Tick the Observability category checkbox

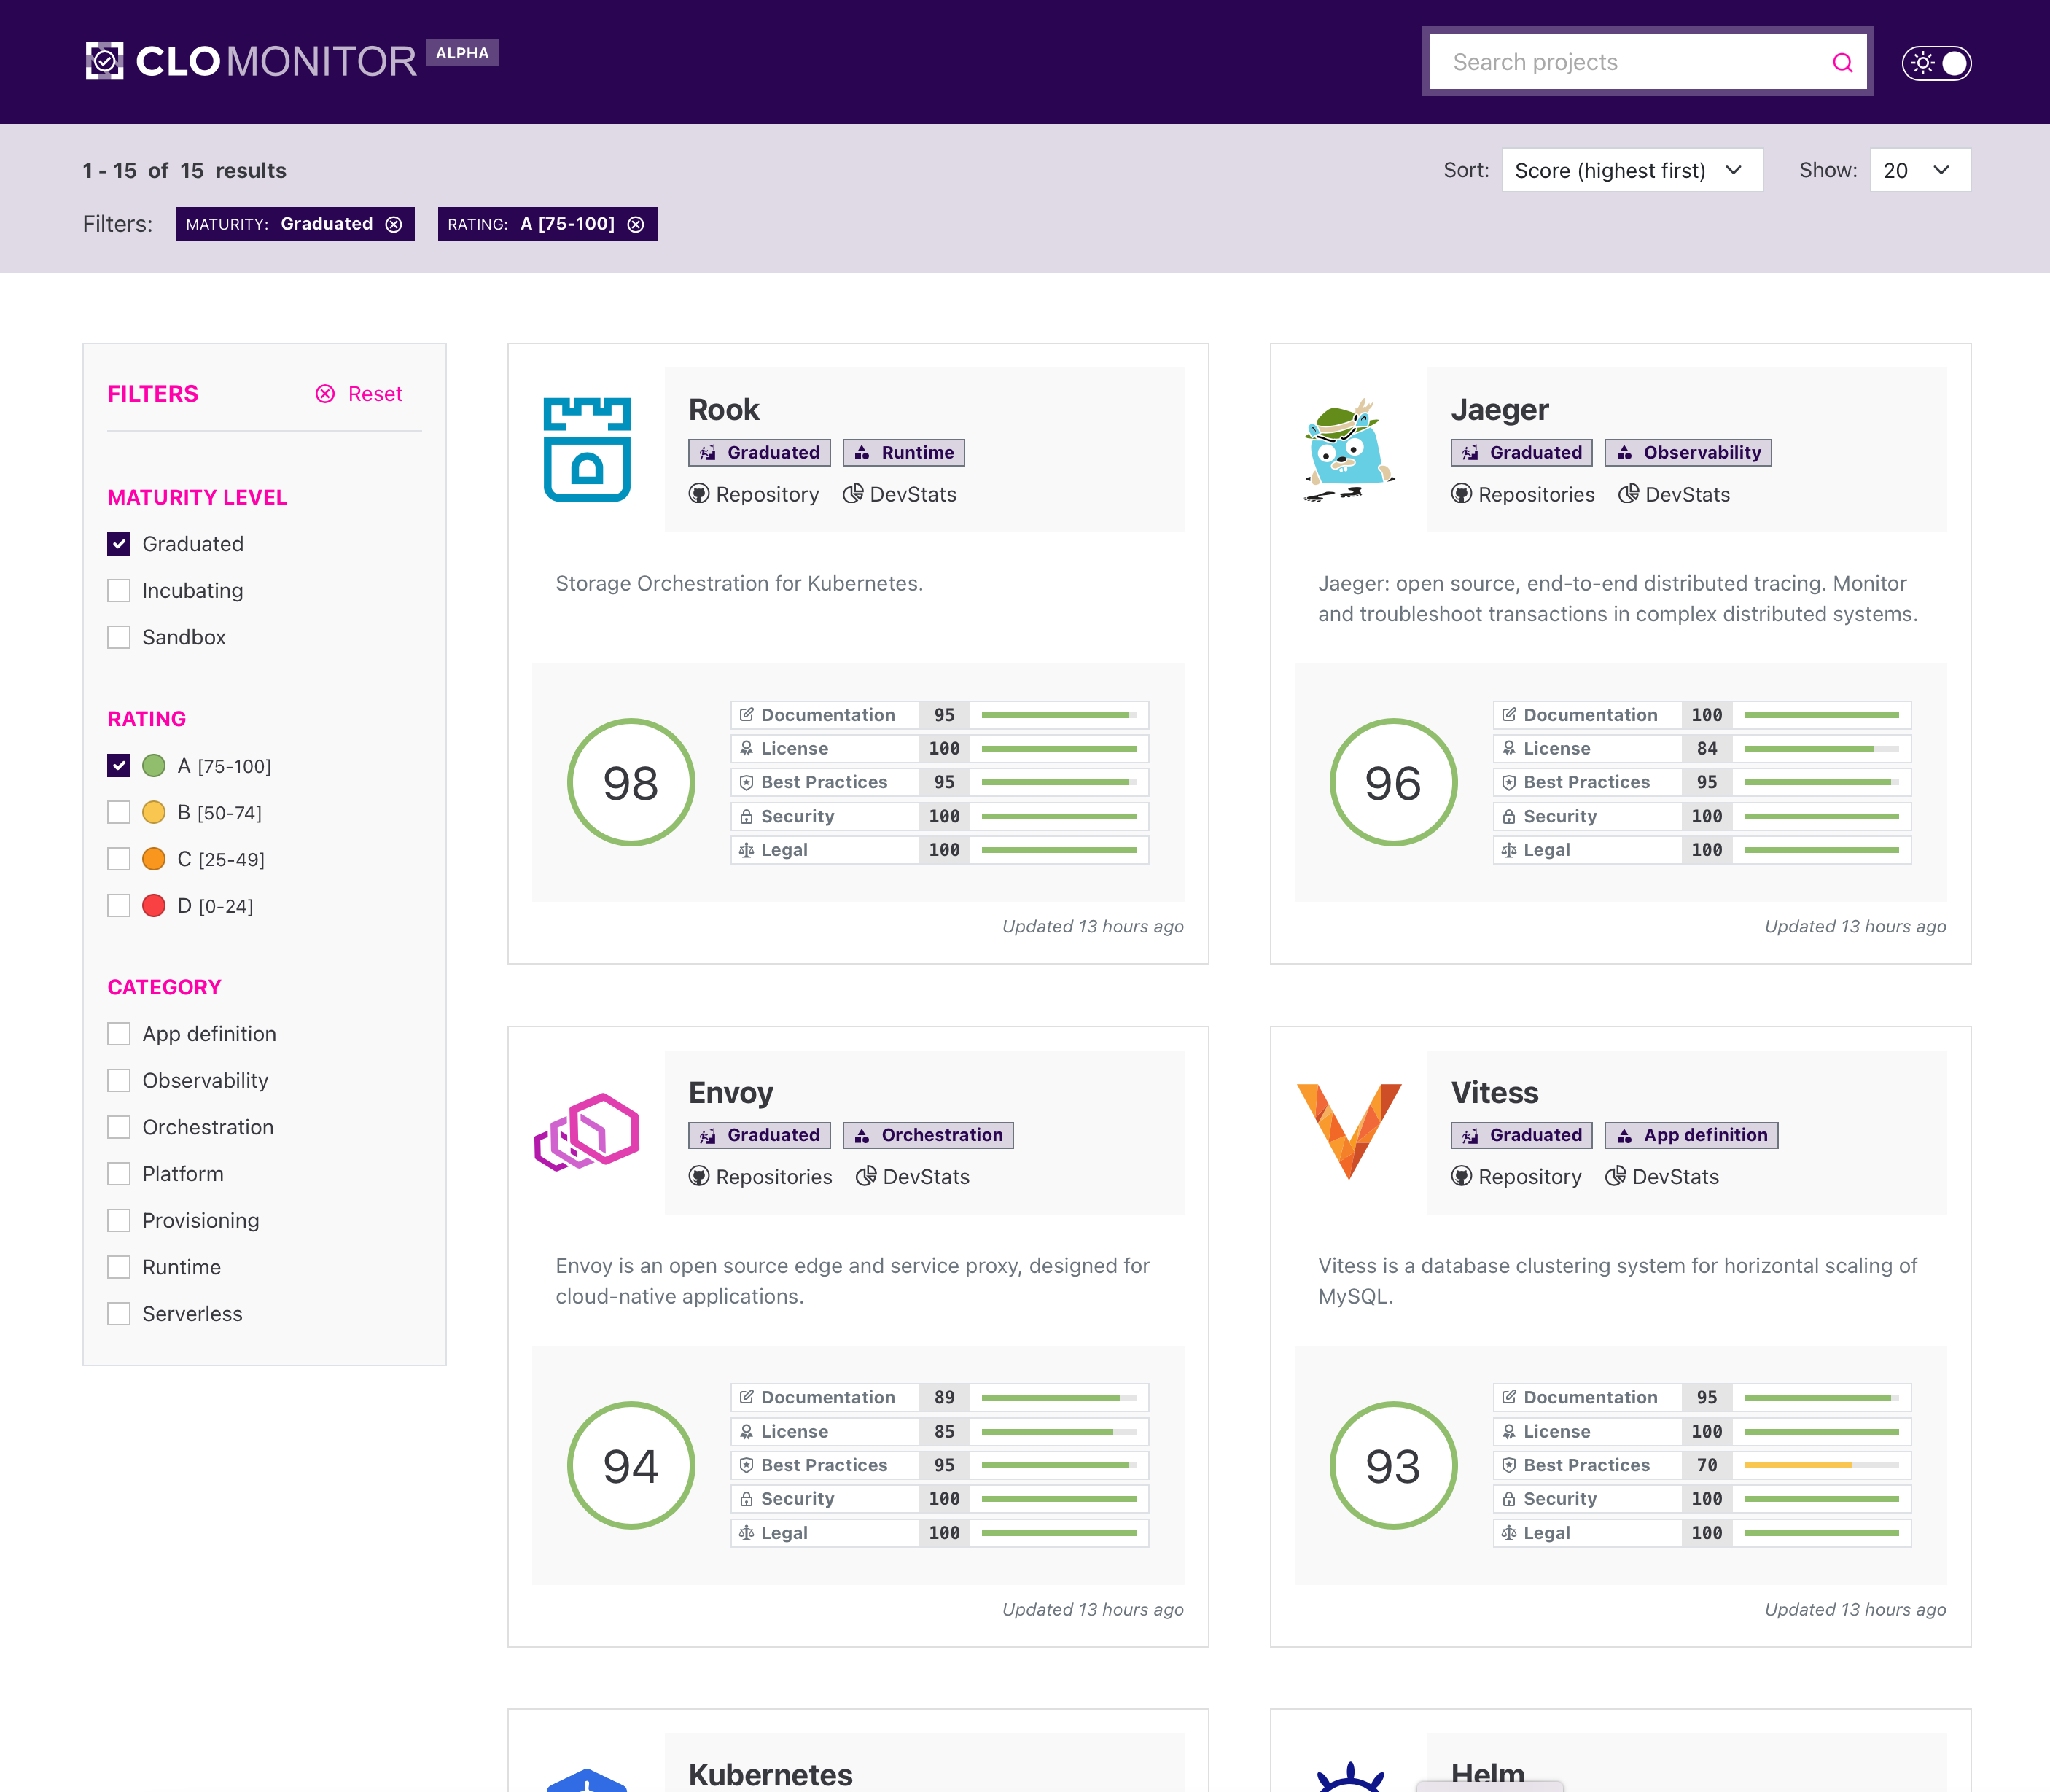tap(119, 1080)
